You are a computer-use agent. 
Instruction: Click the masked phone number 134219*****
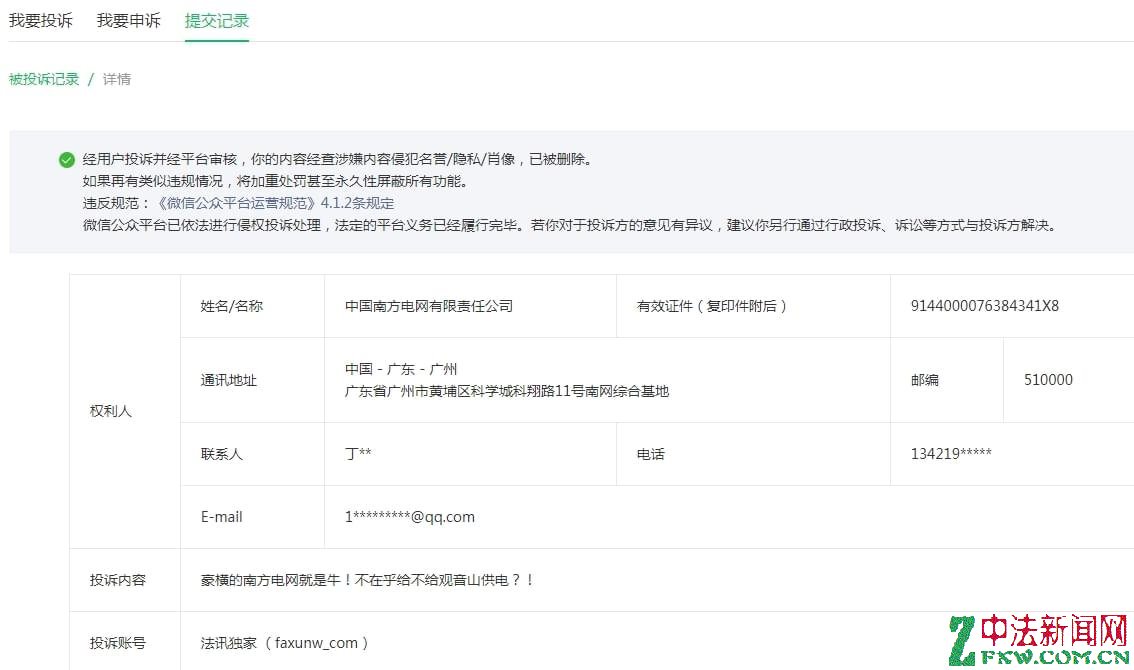click(x=951, y=454)
